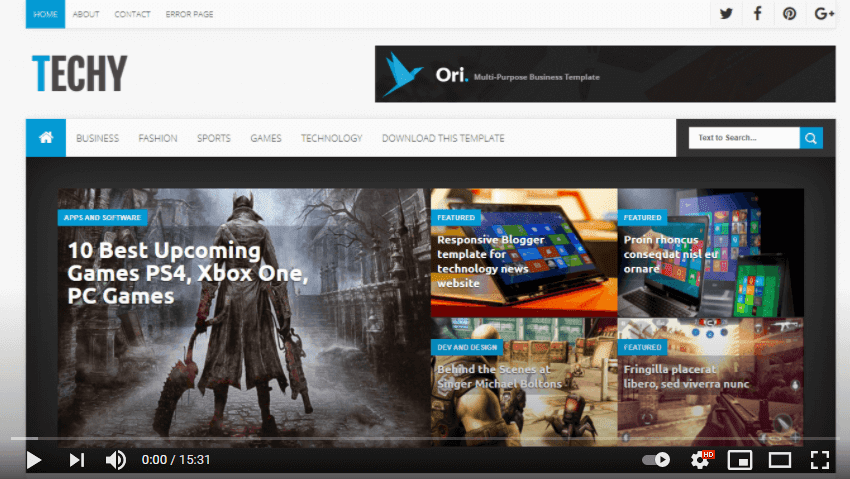Screen dimensions: 850x479
Task: Click the APPS AND SOFTWARE label
Action: tap(102, 217)
